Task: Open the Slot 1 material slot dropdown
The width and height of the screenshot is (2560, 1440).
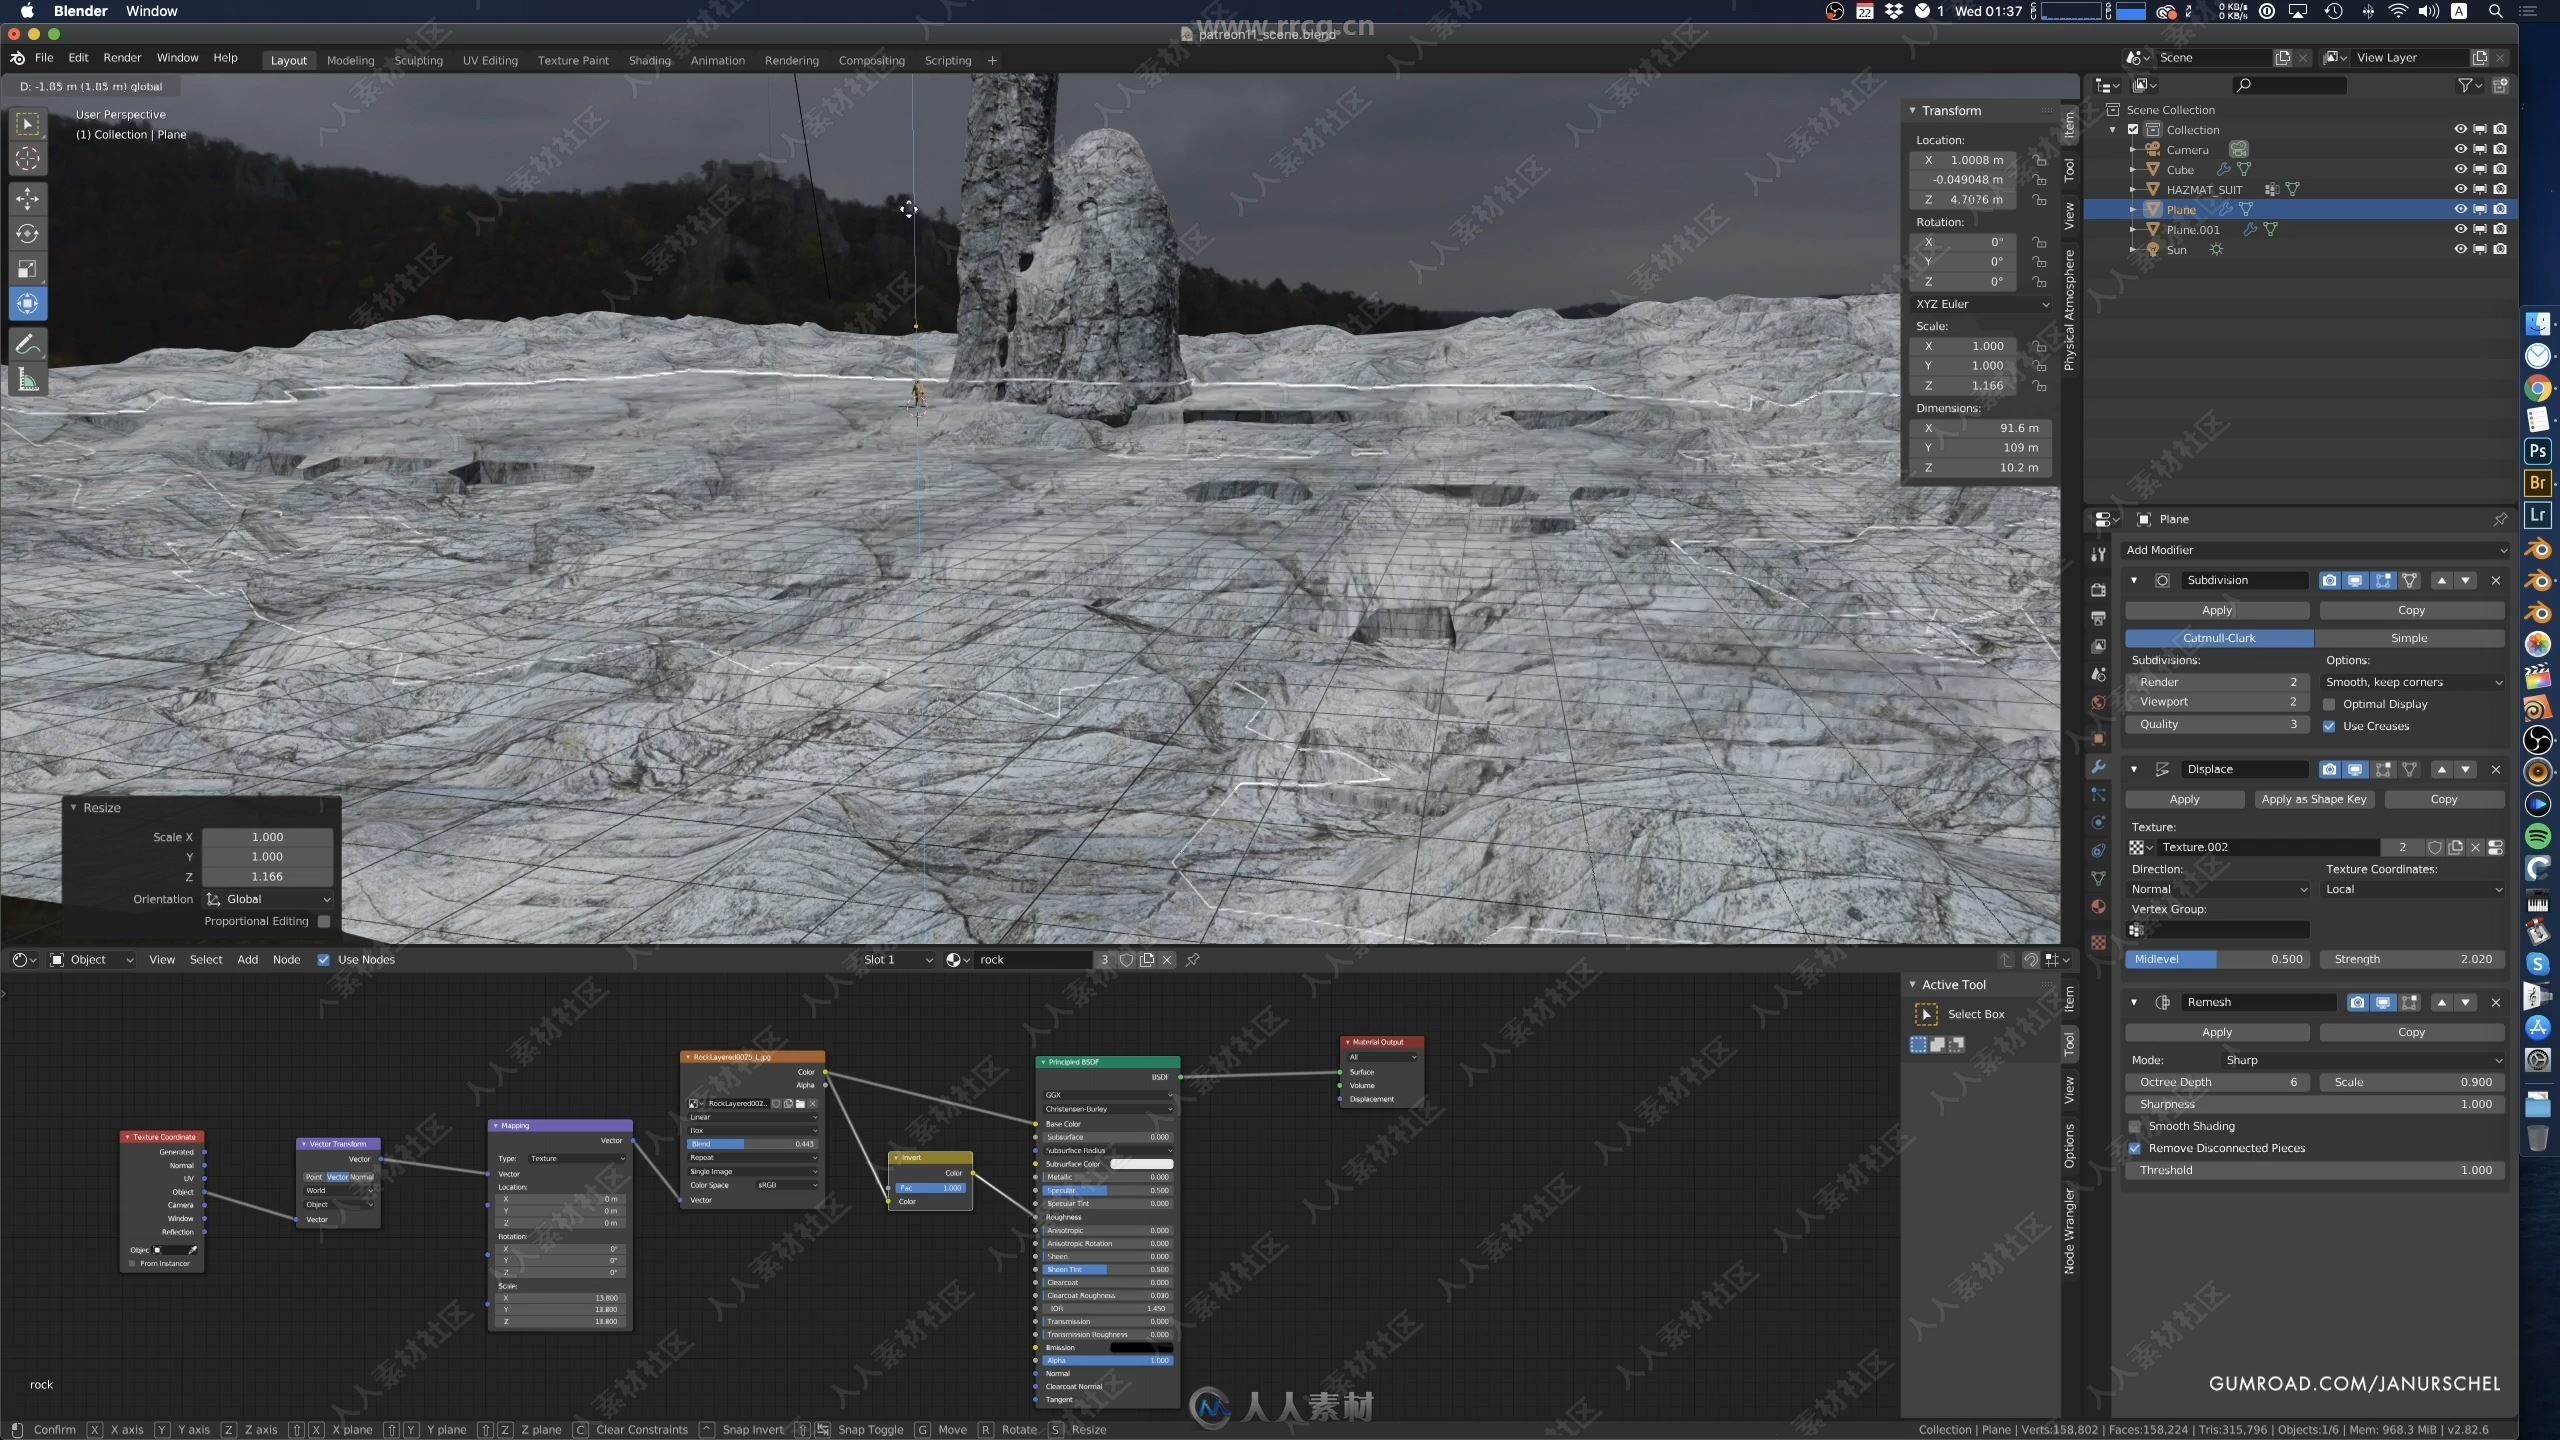Action: (897, 960)
